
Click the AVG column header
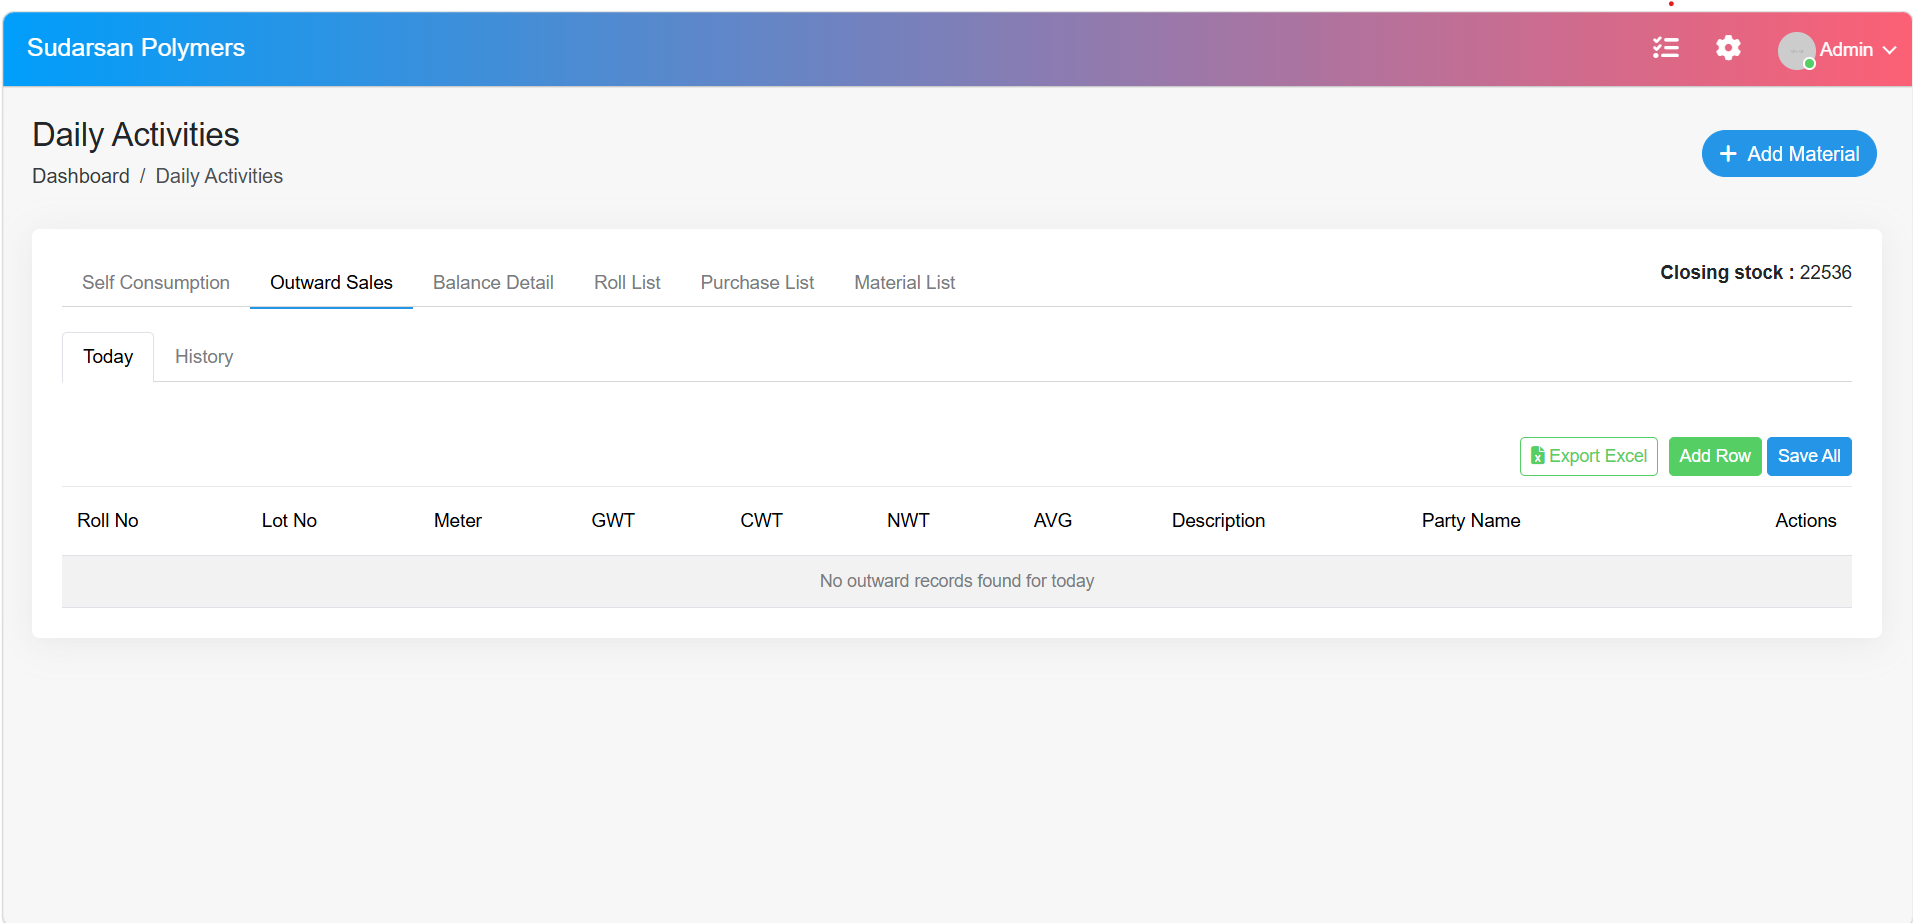pos(1052,521)
